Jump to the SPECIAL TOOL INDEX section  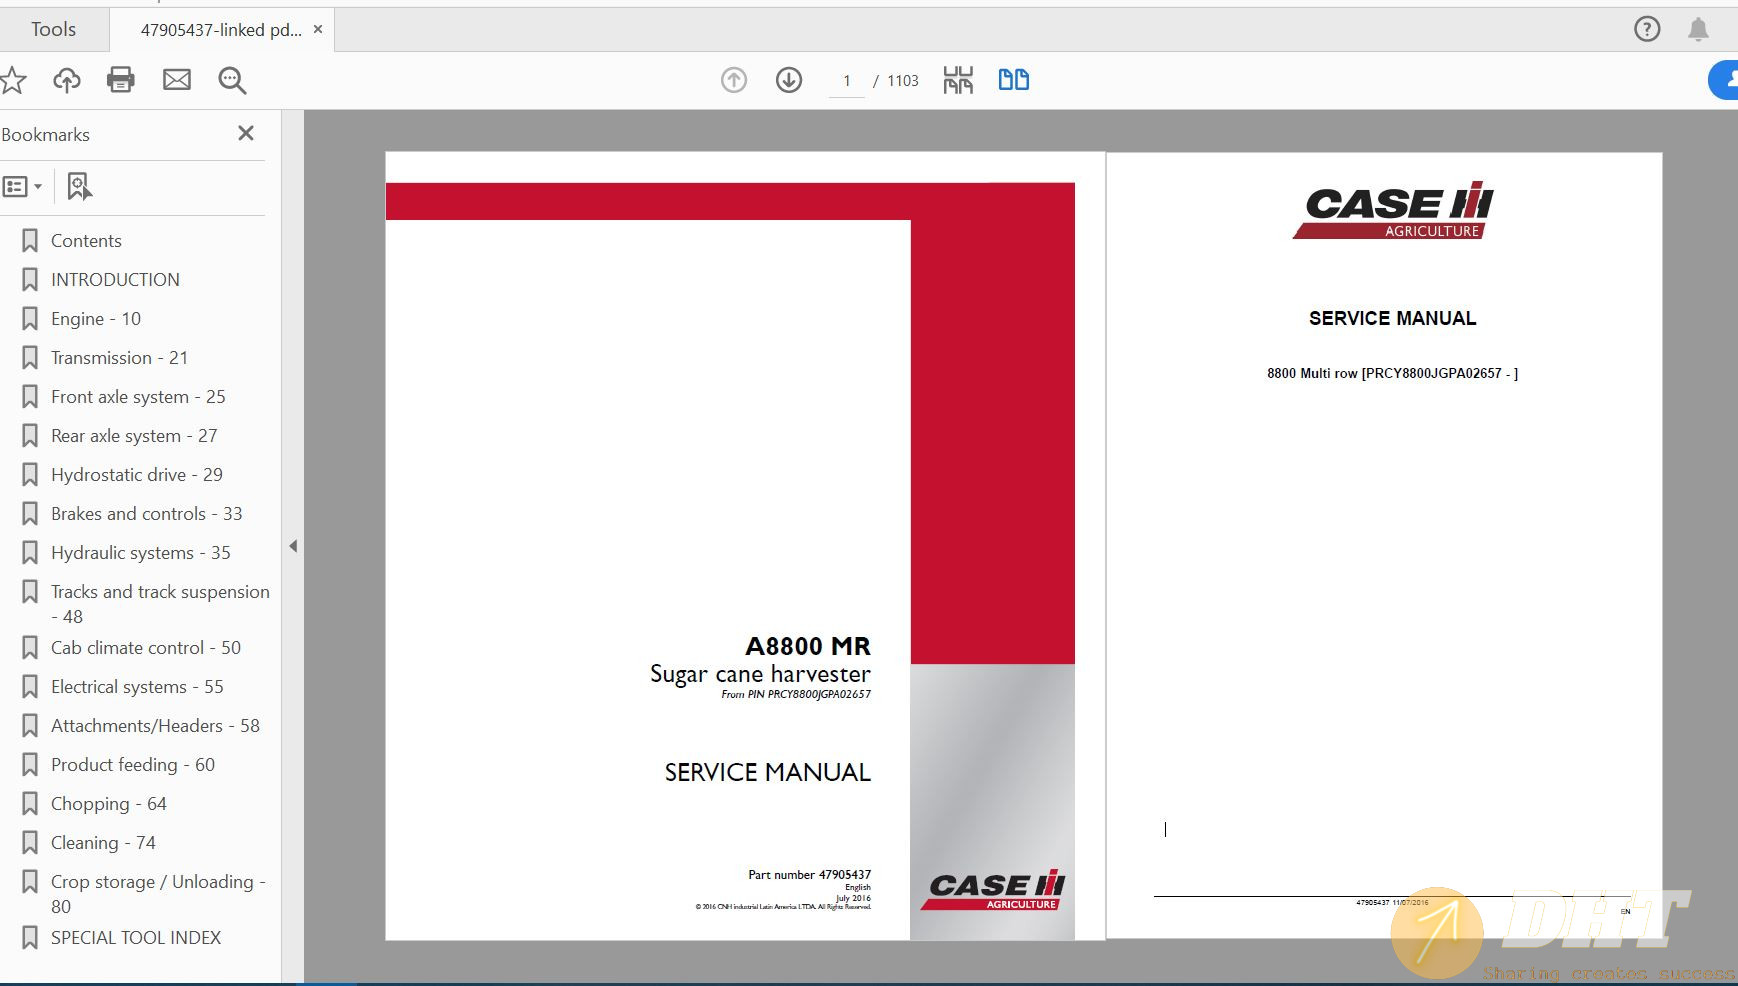(x=135, y=937)
